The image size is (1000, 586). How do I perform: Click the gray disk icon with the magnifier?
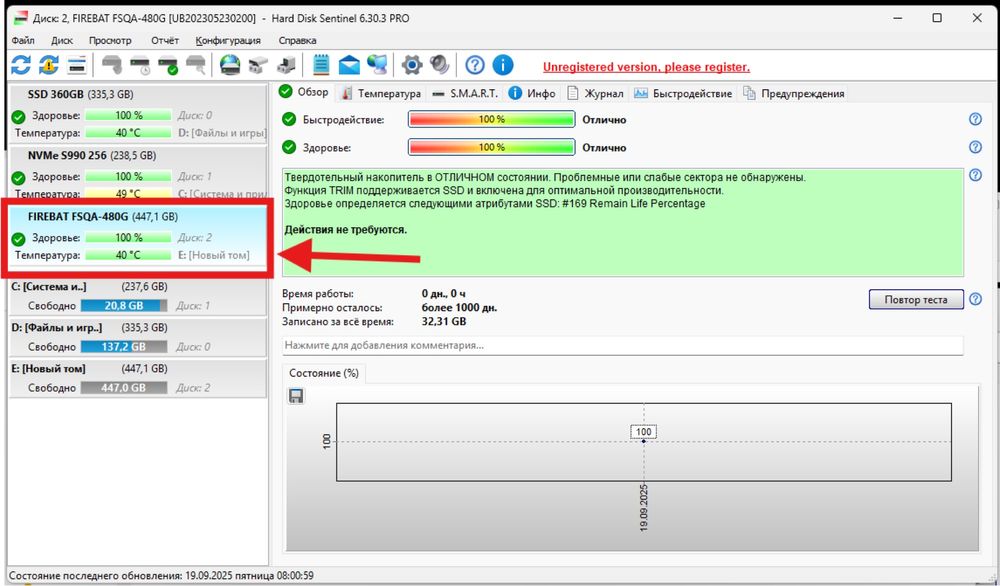click(x=196, y=65)
